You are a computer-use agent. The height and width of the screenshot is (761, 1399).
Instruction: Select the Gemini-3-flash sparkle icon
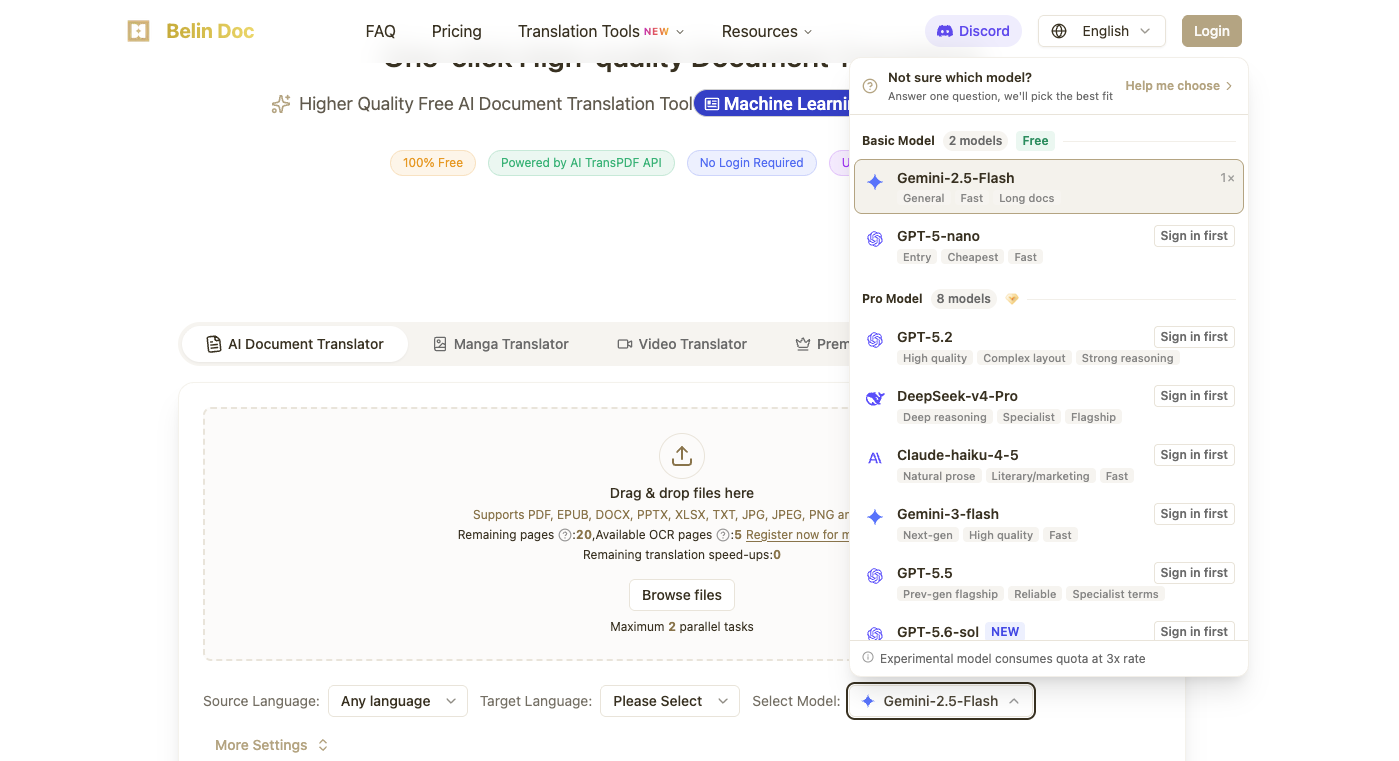click(x=875, y=517)
